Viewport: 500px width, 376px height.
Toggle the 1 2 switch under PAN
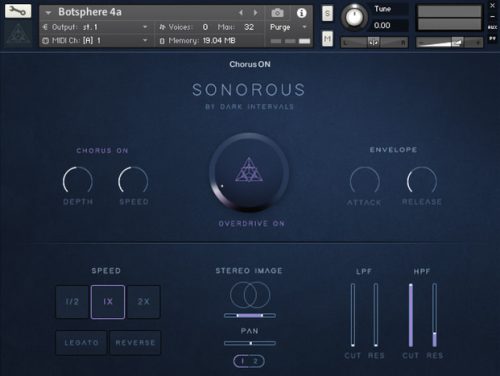pos(249,361)
